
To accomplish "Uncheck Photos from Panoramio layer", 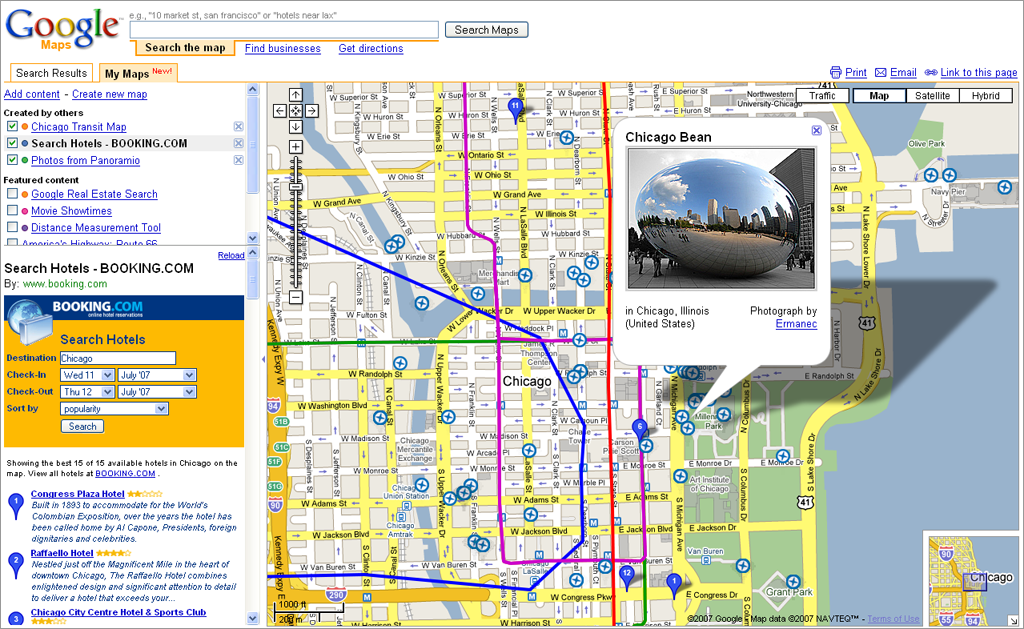I will (12, 159).
